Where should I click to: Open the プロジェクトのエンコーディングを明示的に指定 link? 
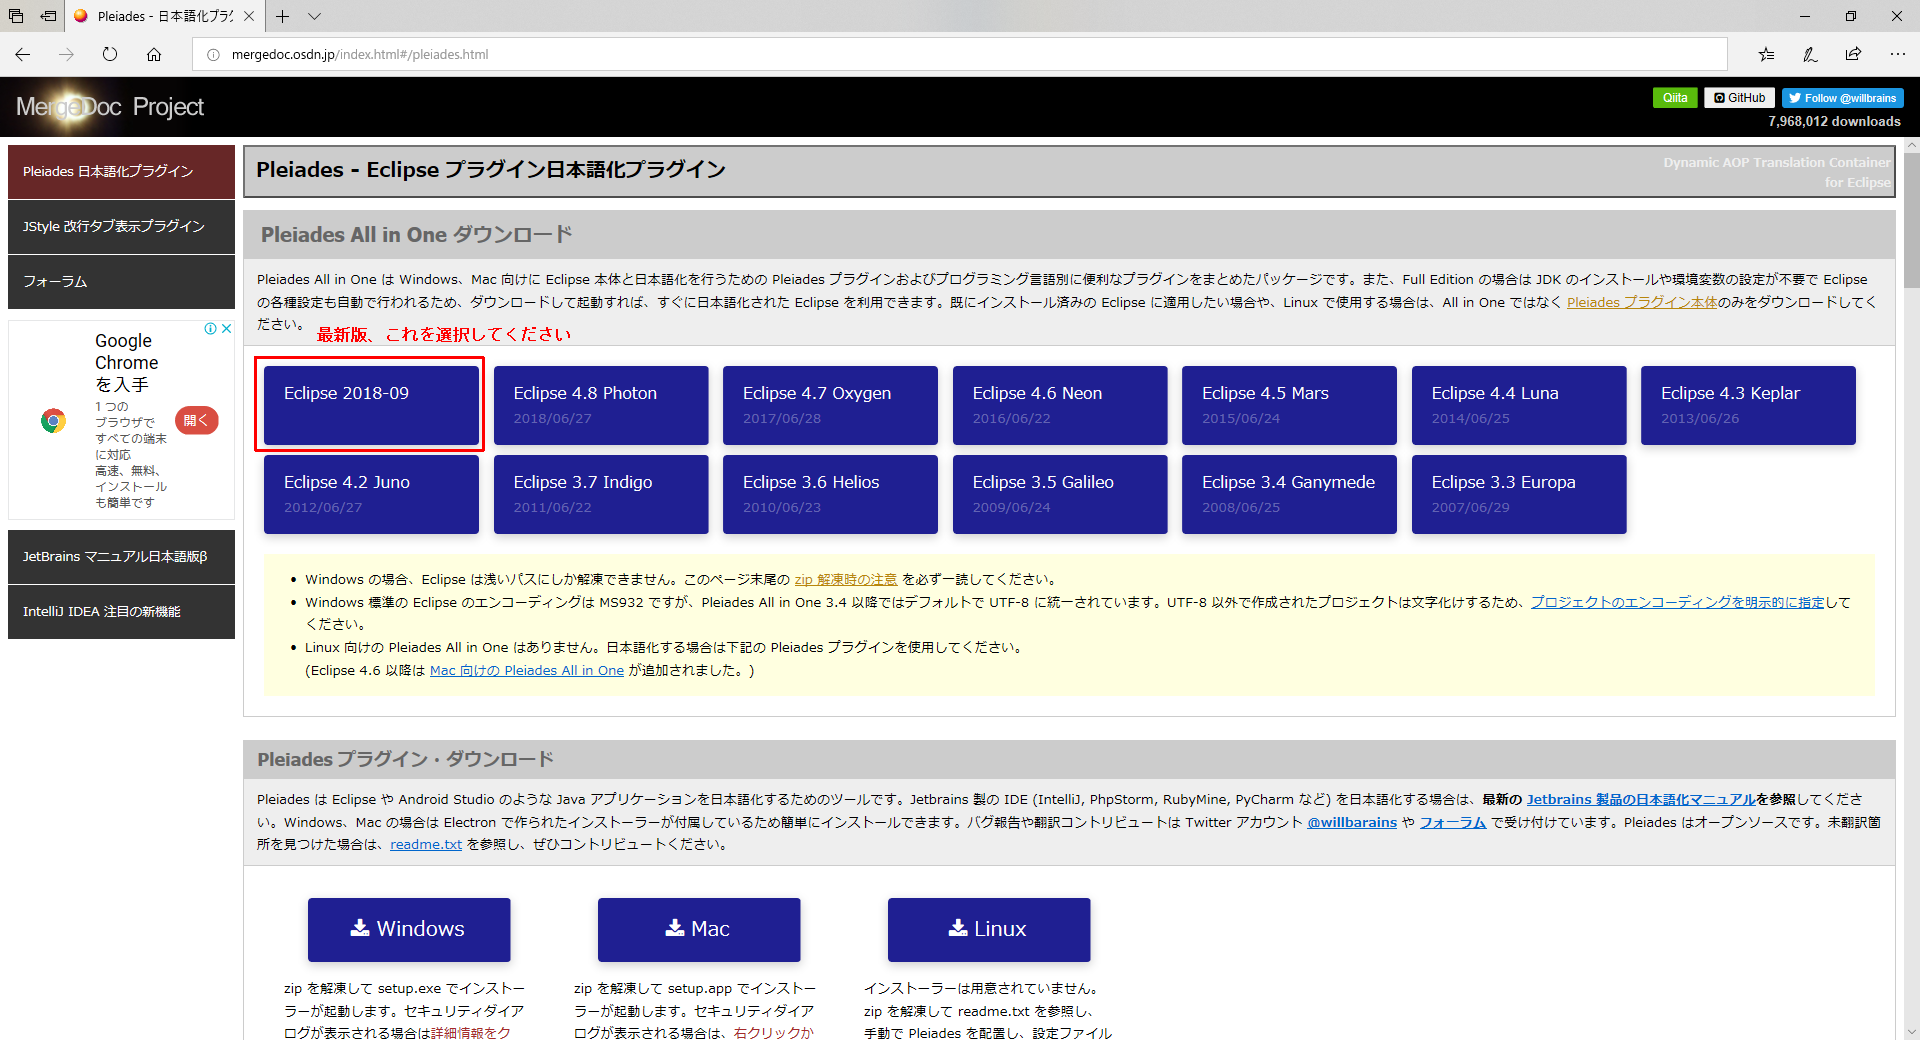tap(1677, 602)
